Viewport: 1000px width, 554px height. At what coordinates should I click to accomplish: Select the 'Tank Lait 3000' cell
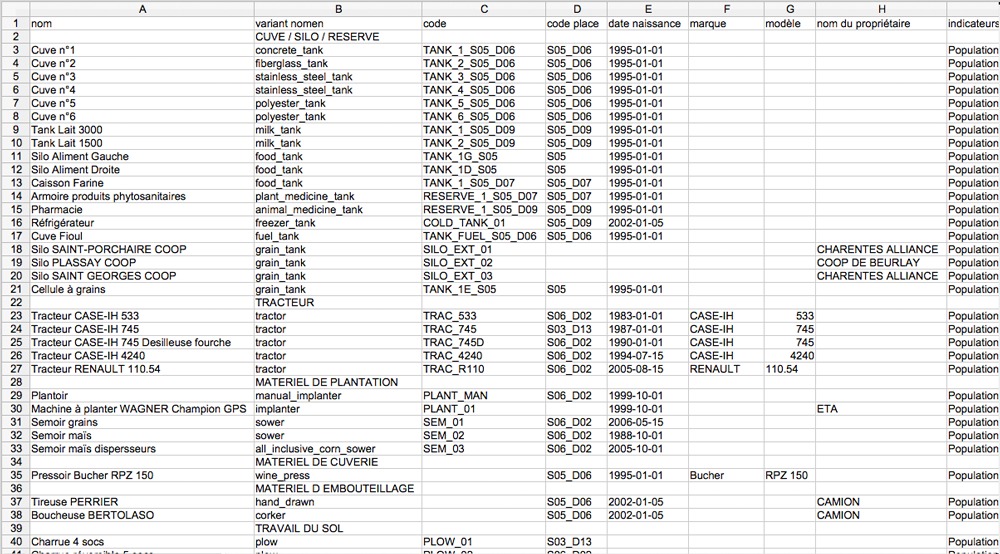click(142, 130)
